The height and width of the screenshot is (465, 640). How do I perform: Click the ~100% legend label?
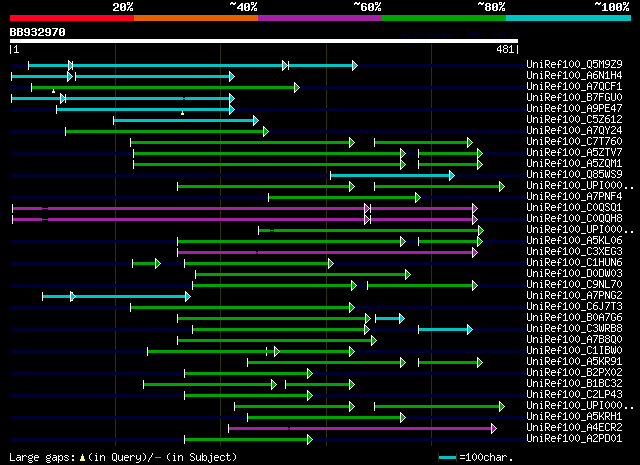click(x=611, y=7)
